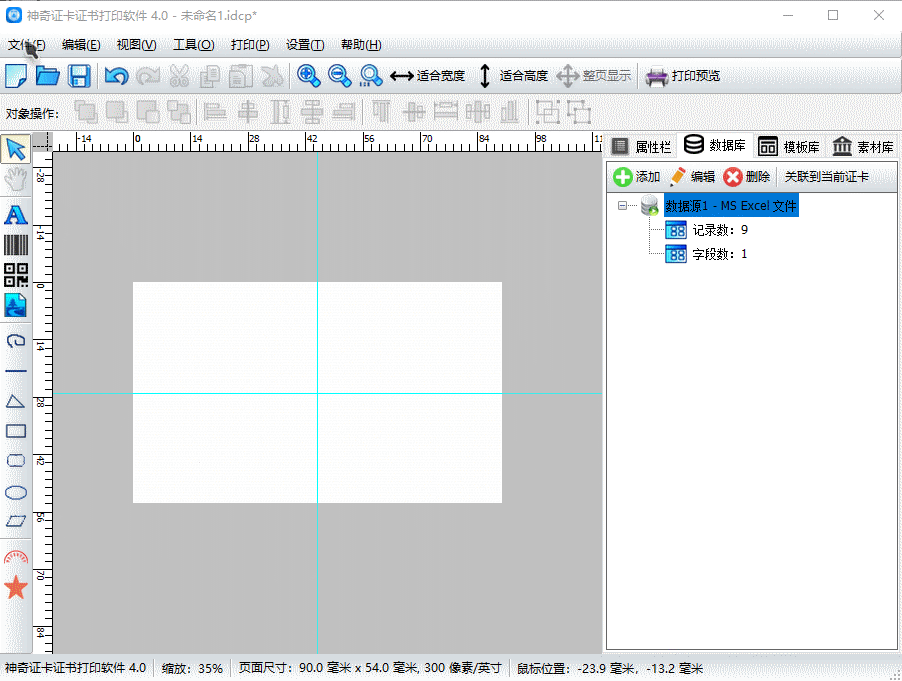Click the undo arrow icon
Image resolution: width=902 pixels, height=681 pixels.
[116, 76]
